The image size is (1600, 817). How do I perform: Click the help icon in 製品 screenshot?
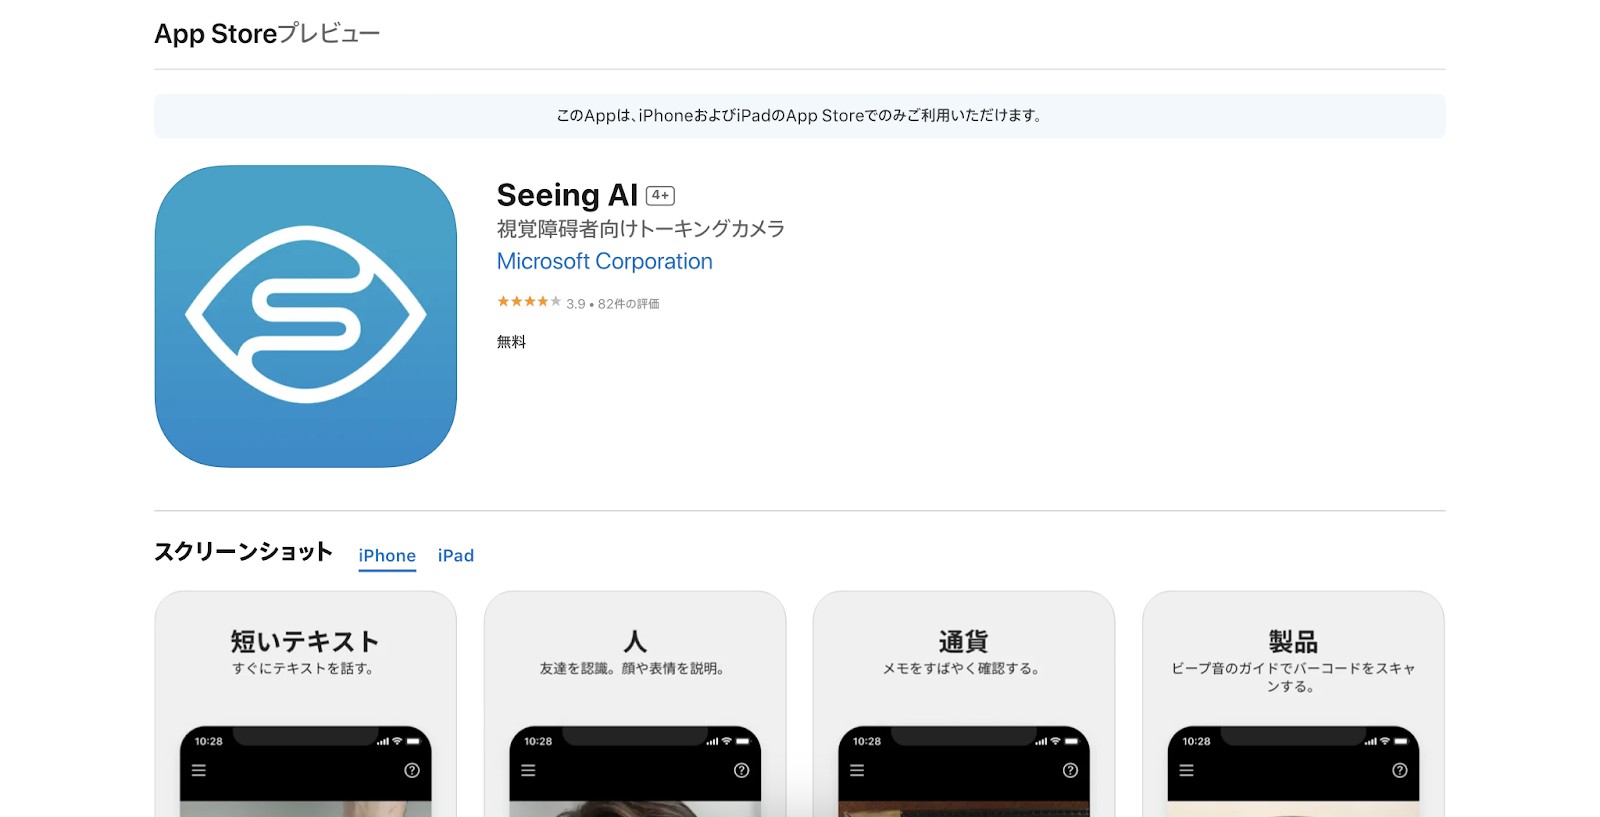coord(1400,771)
